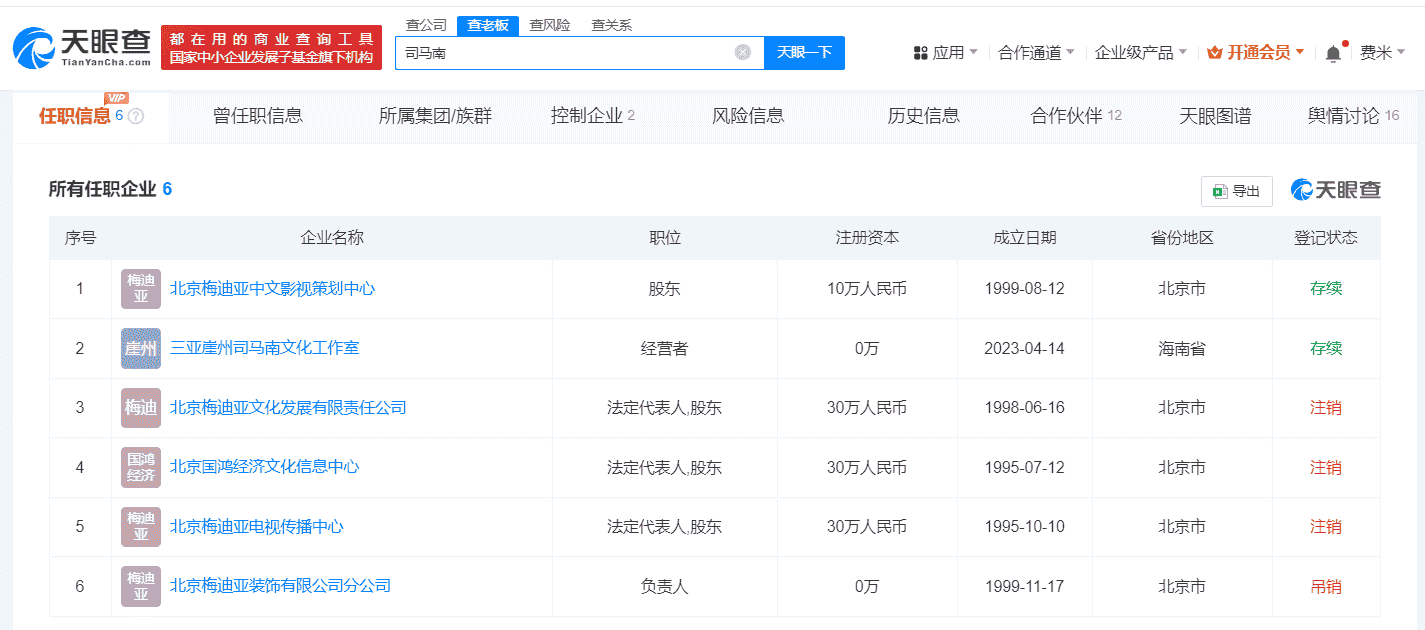Click the 梅迪亚 logo of 北京梅迪亚中文影视策划中心
This screenshot has width=1425, height=630.
pyautogui.click(x=139, y=288)
